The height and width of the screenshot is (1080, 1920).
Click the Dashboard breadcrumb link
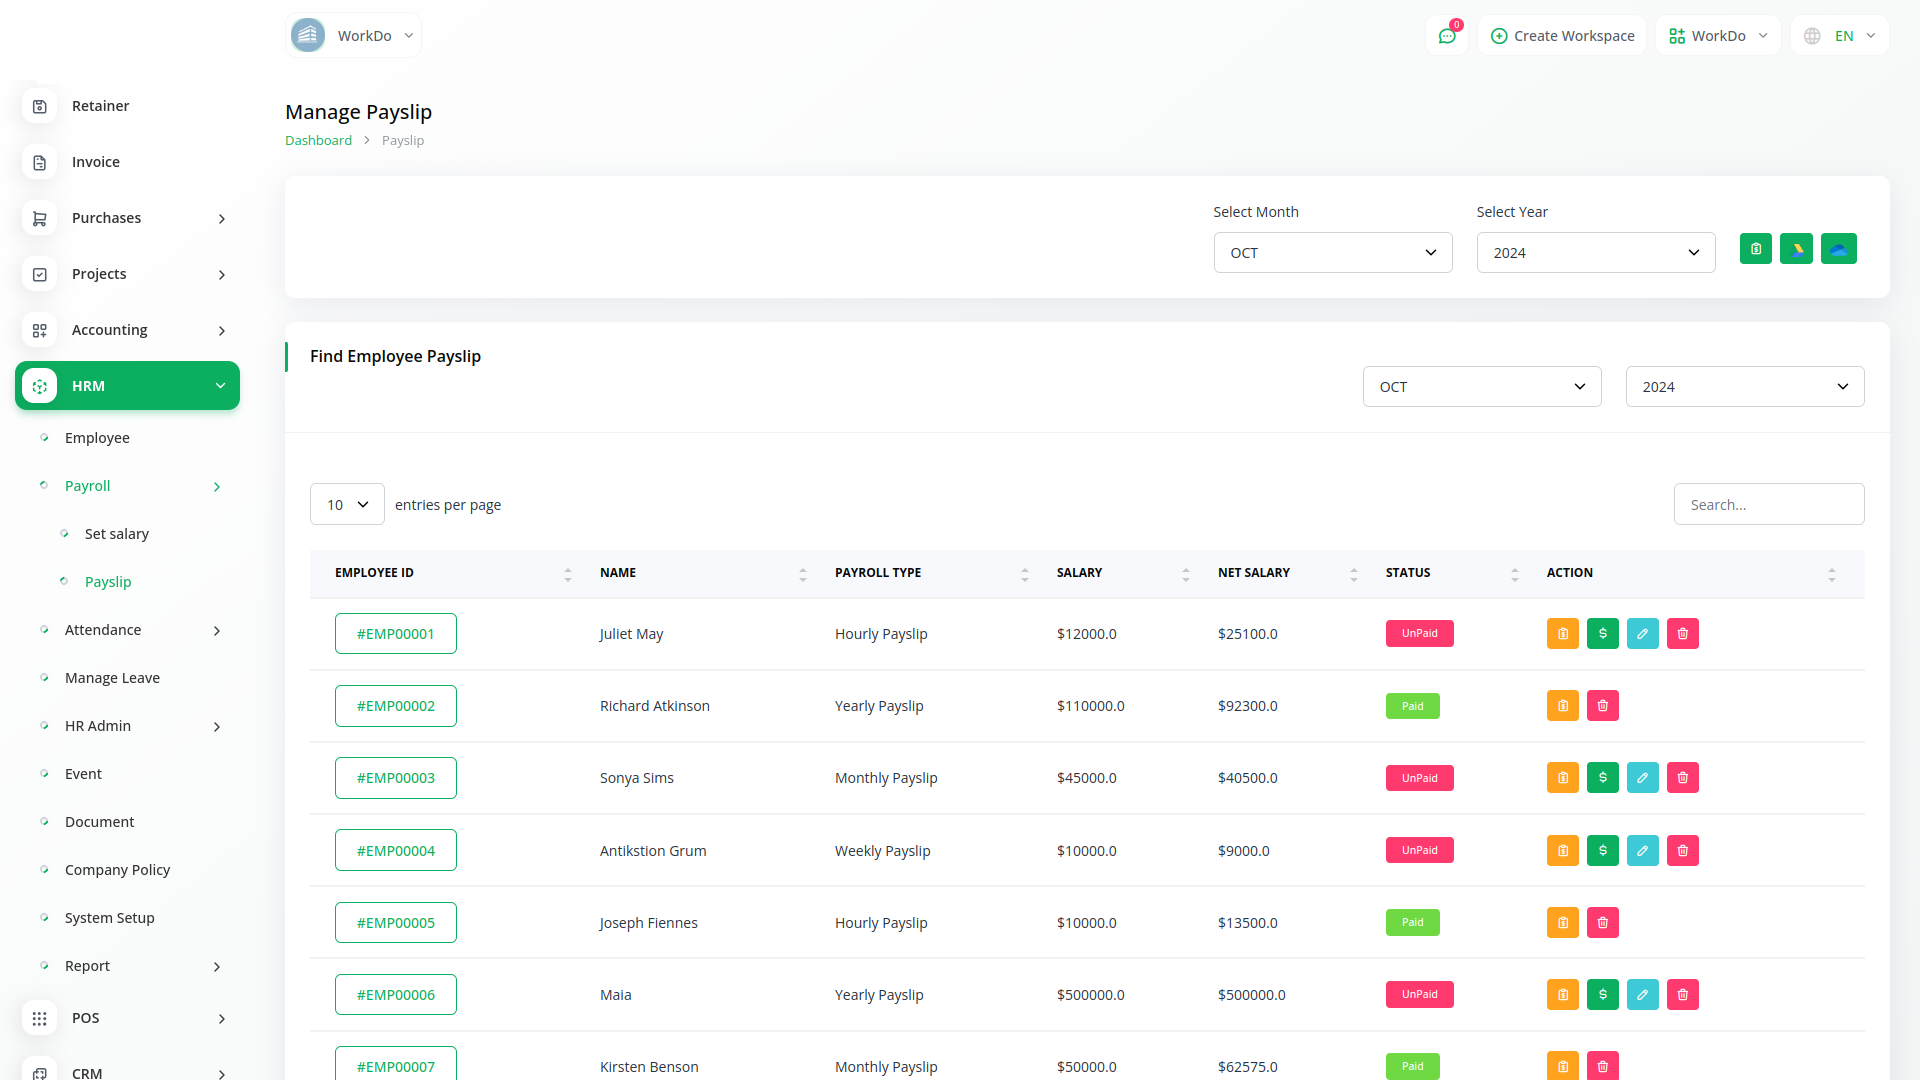(x=318, y=141)
